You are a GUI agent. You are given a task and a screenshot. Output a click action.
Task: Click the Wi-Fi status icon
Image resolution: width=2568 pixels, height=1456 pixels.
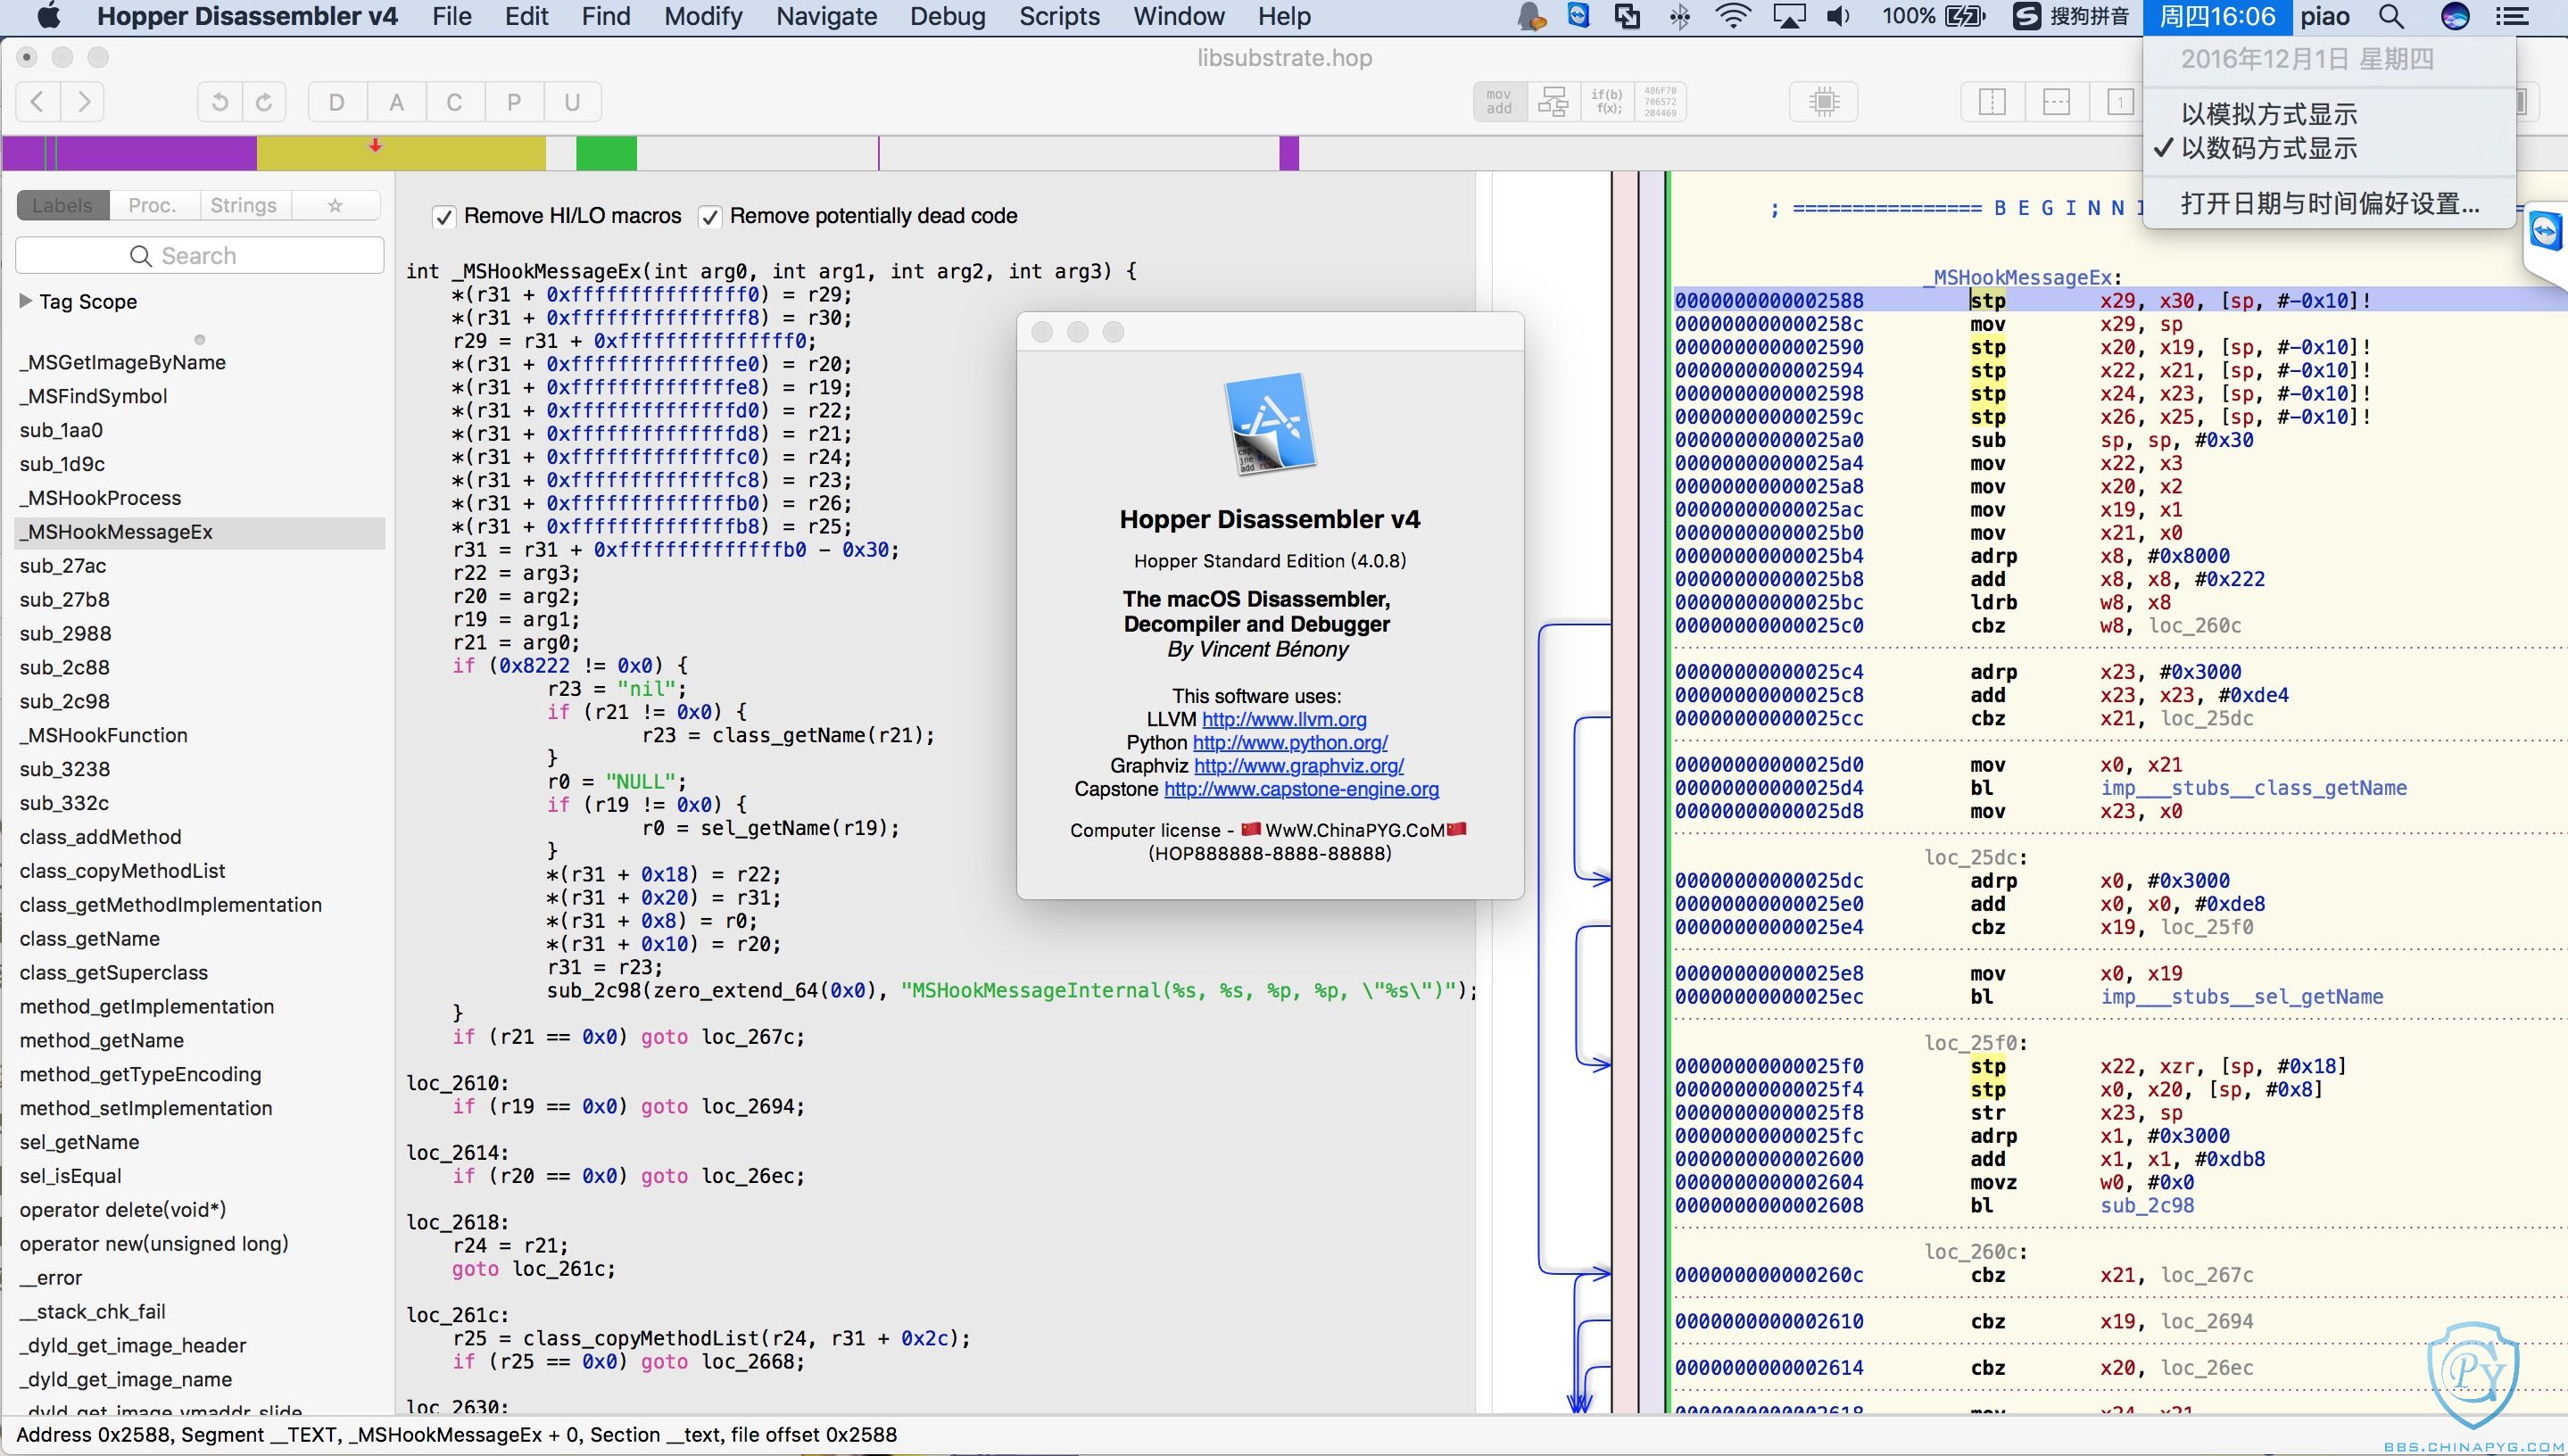1733,17
